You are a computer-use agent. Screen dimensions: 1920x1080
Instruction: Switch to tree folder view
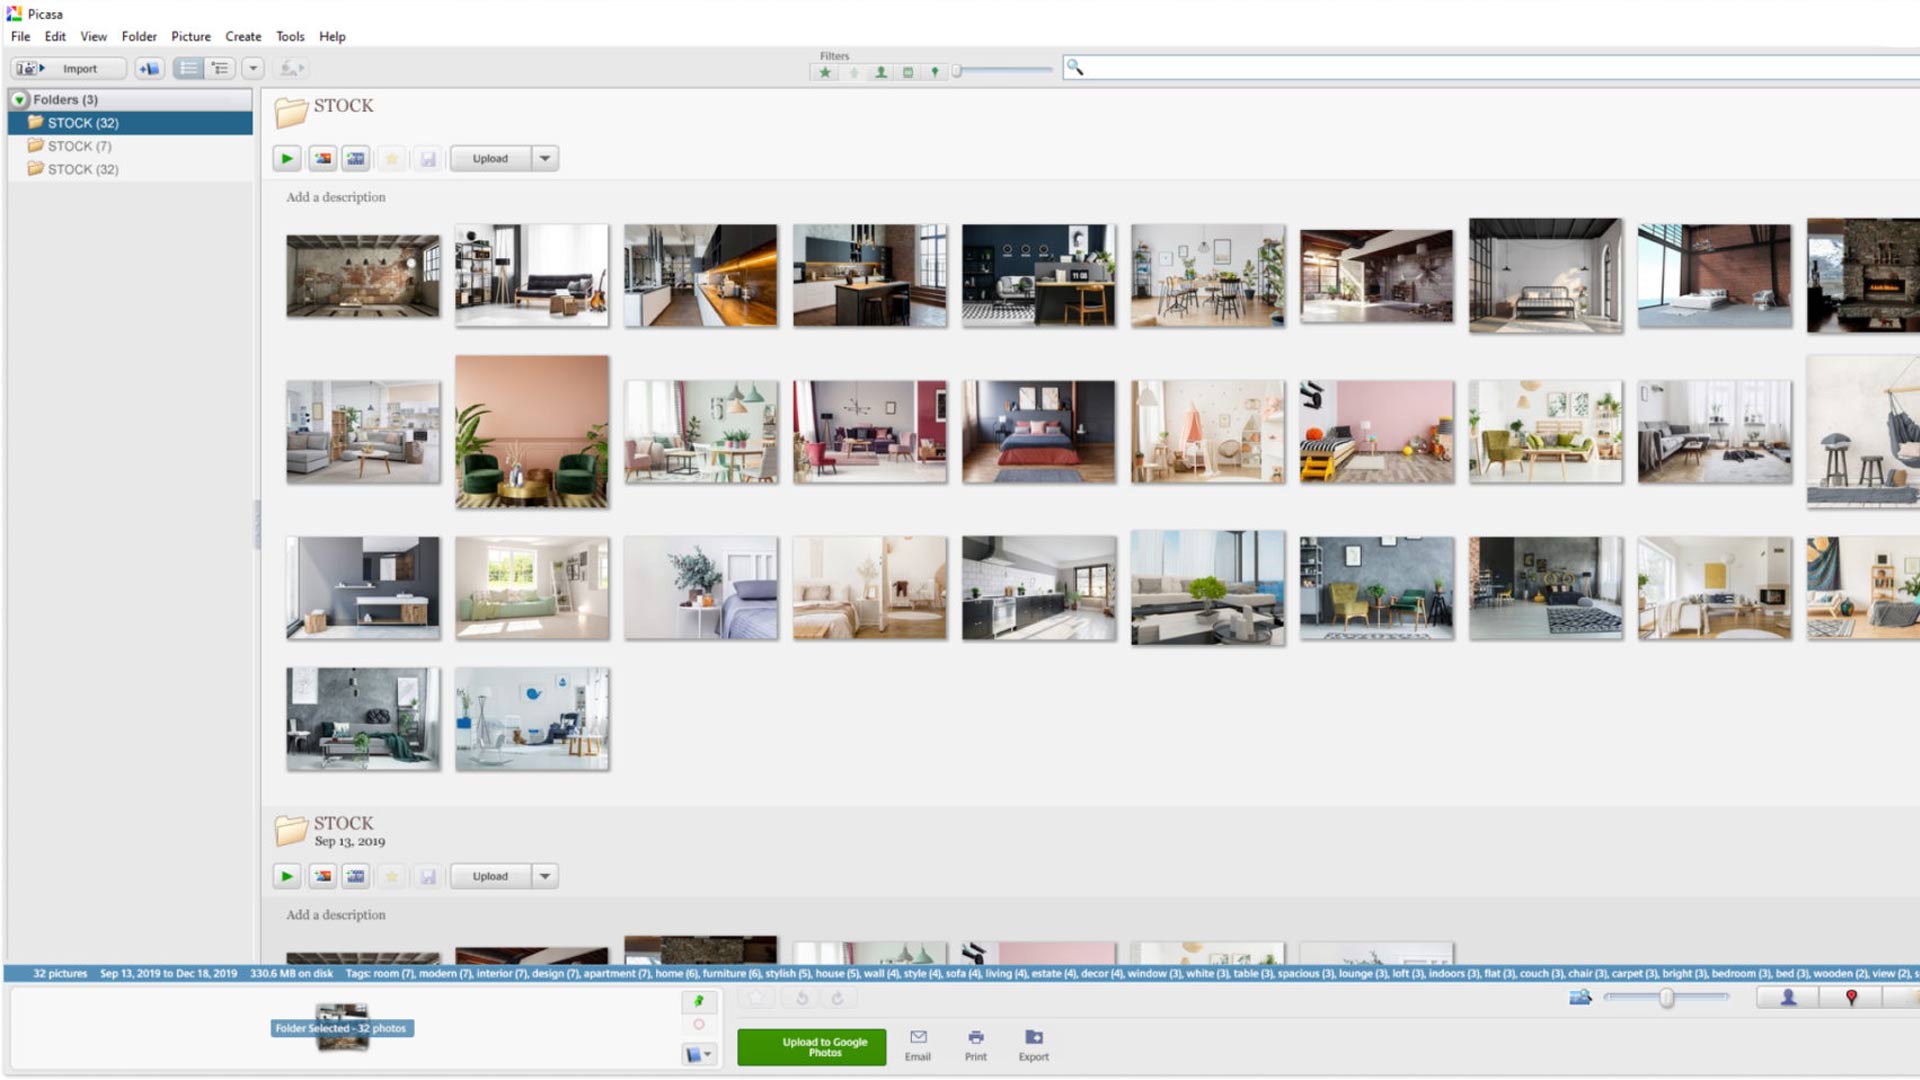click(219, 68)
